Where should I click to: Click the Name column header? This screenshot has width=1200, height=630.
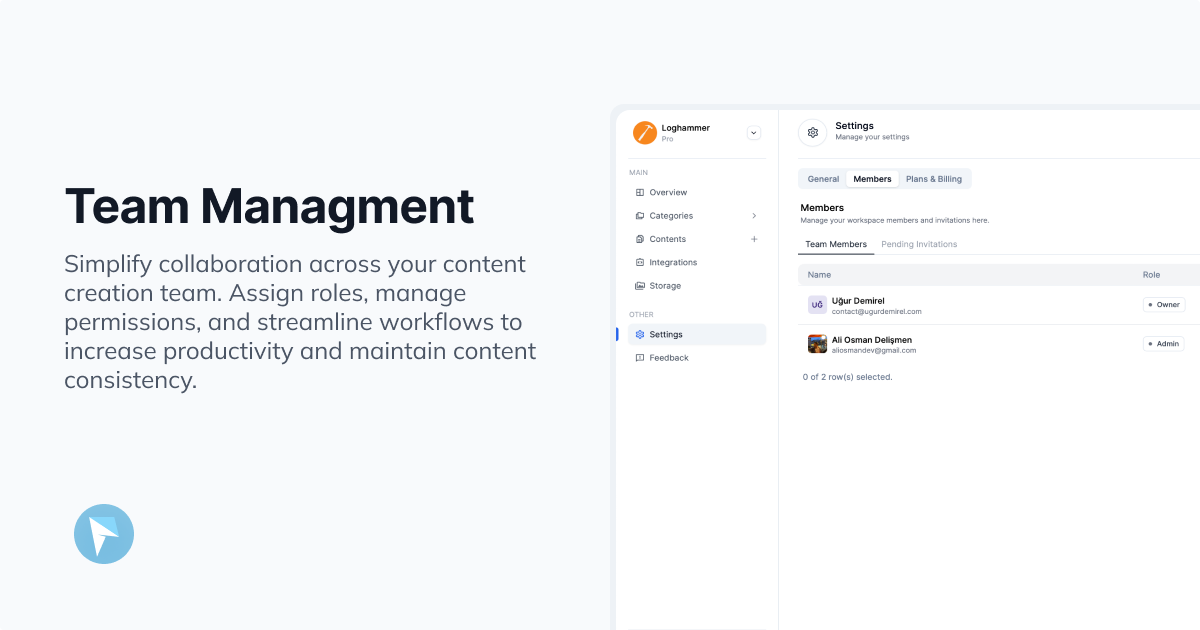click(819, 274)
